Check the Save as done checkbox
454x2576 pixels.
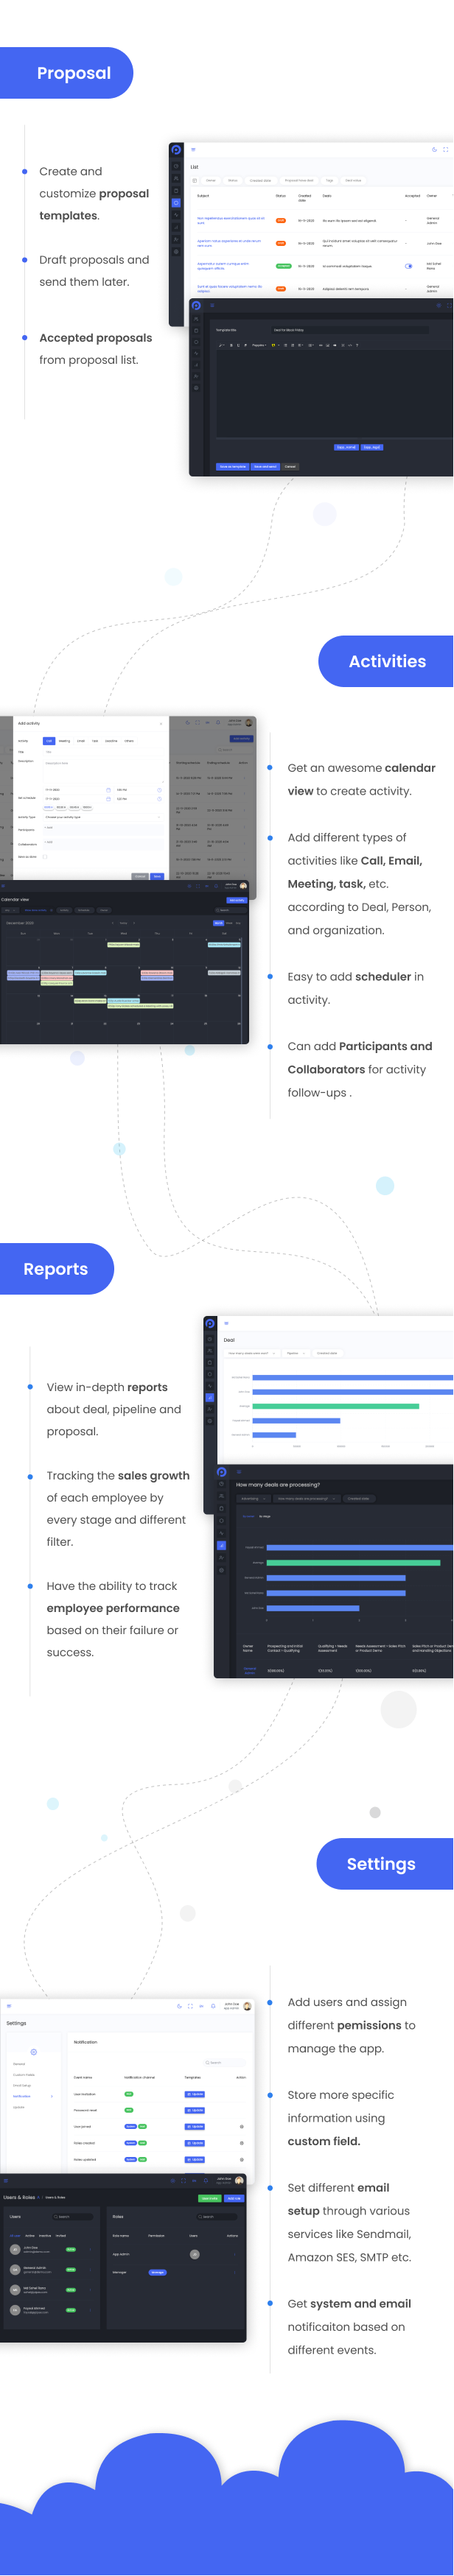[x=45, y=857]
